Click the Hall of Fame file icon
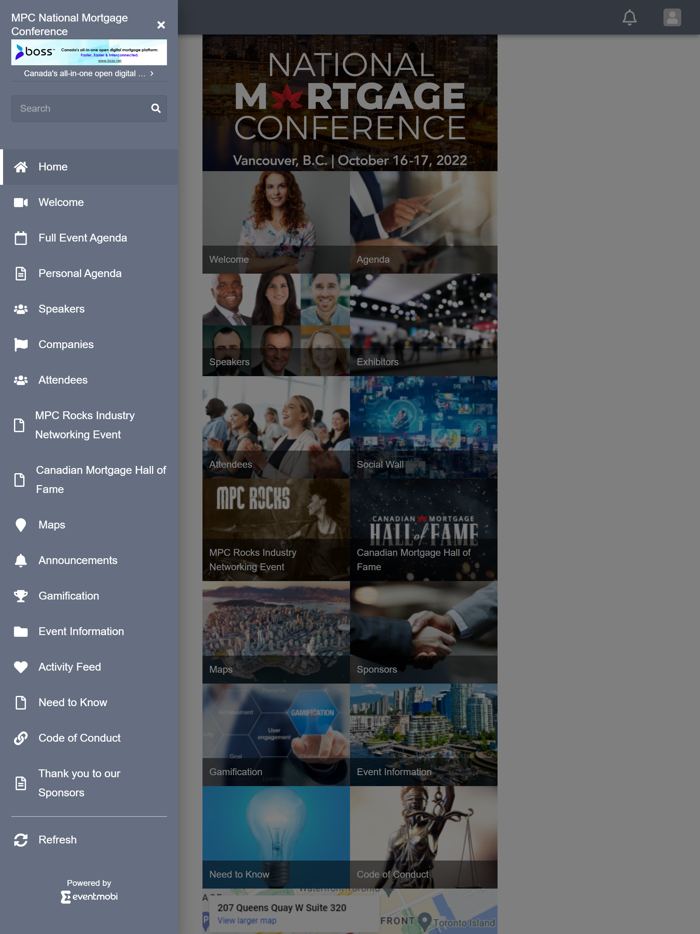 click(19, 480)
